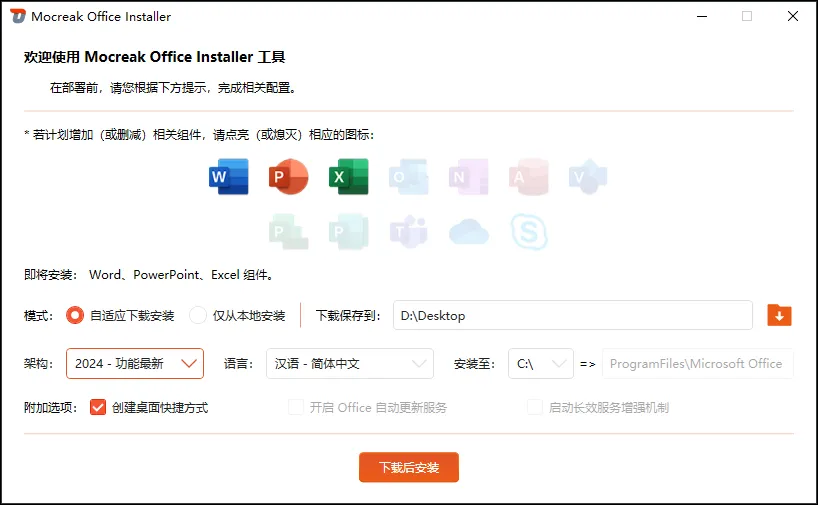
Task: Select 仅从本地安装 mode radio button
Action: [198, 315]
